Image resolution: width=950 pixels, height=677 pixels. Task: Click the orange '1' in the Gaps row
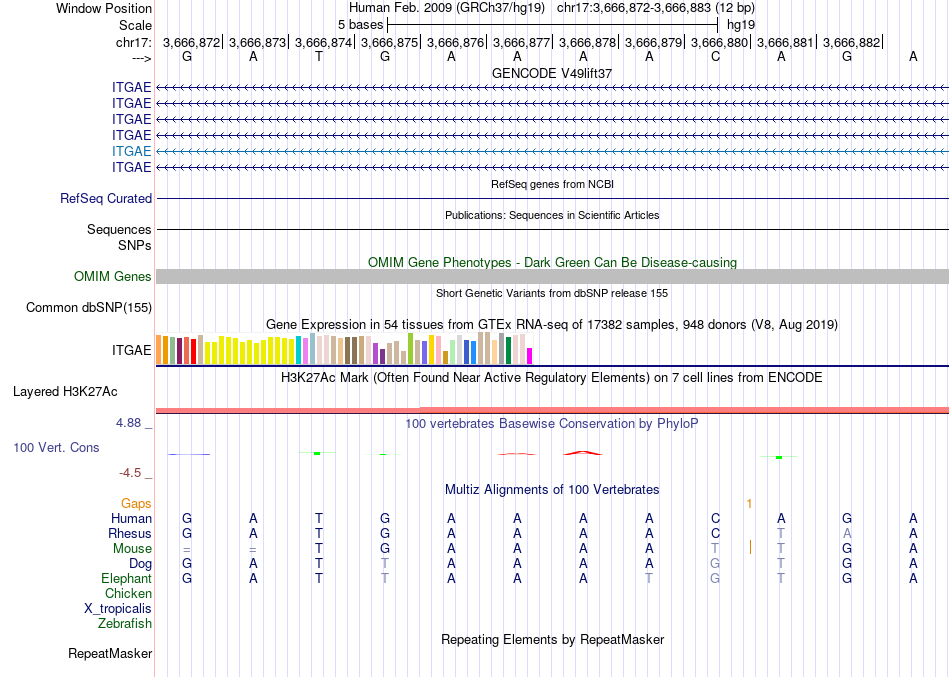pos(749,504)
